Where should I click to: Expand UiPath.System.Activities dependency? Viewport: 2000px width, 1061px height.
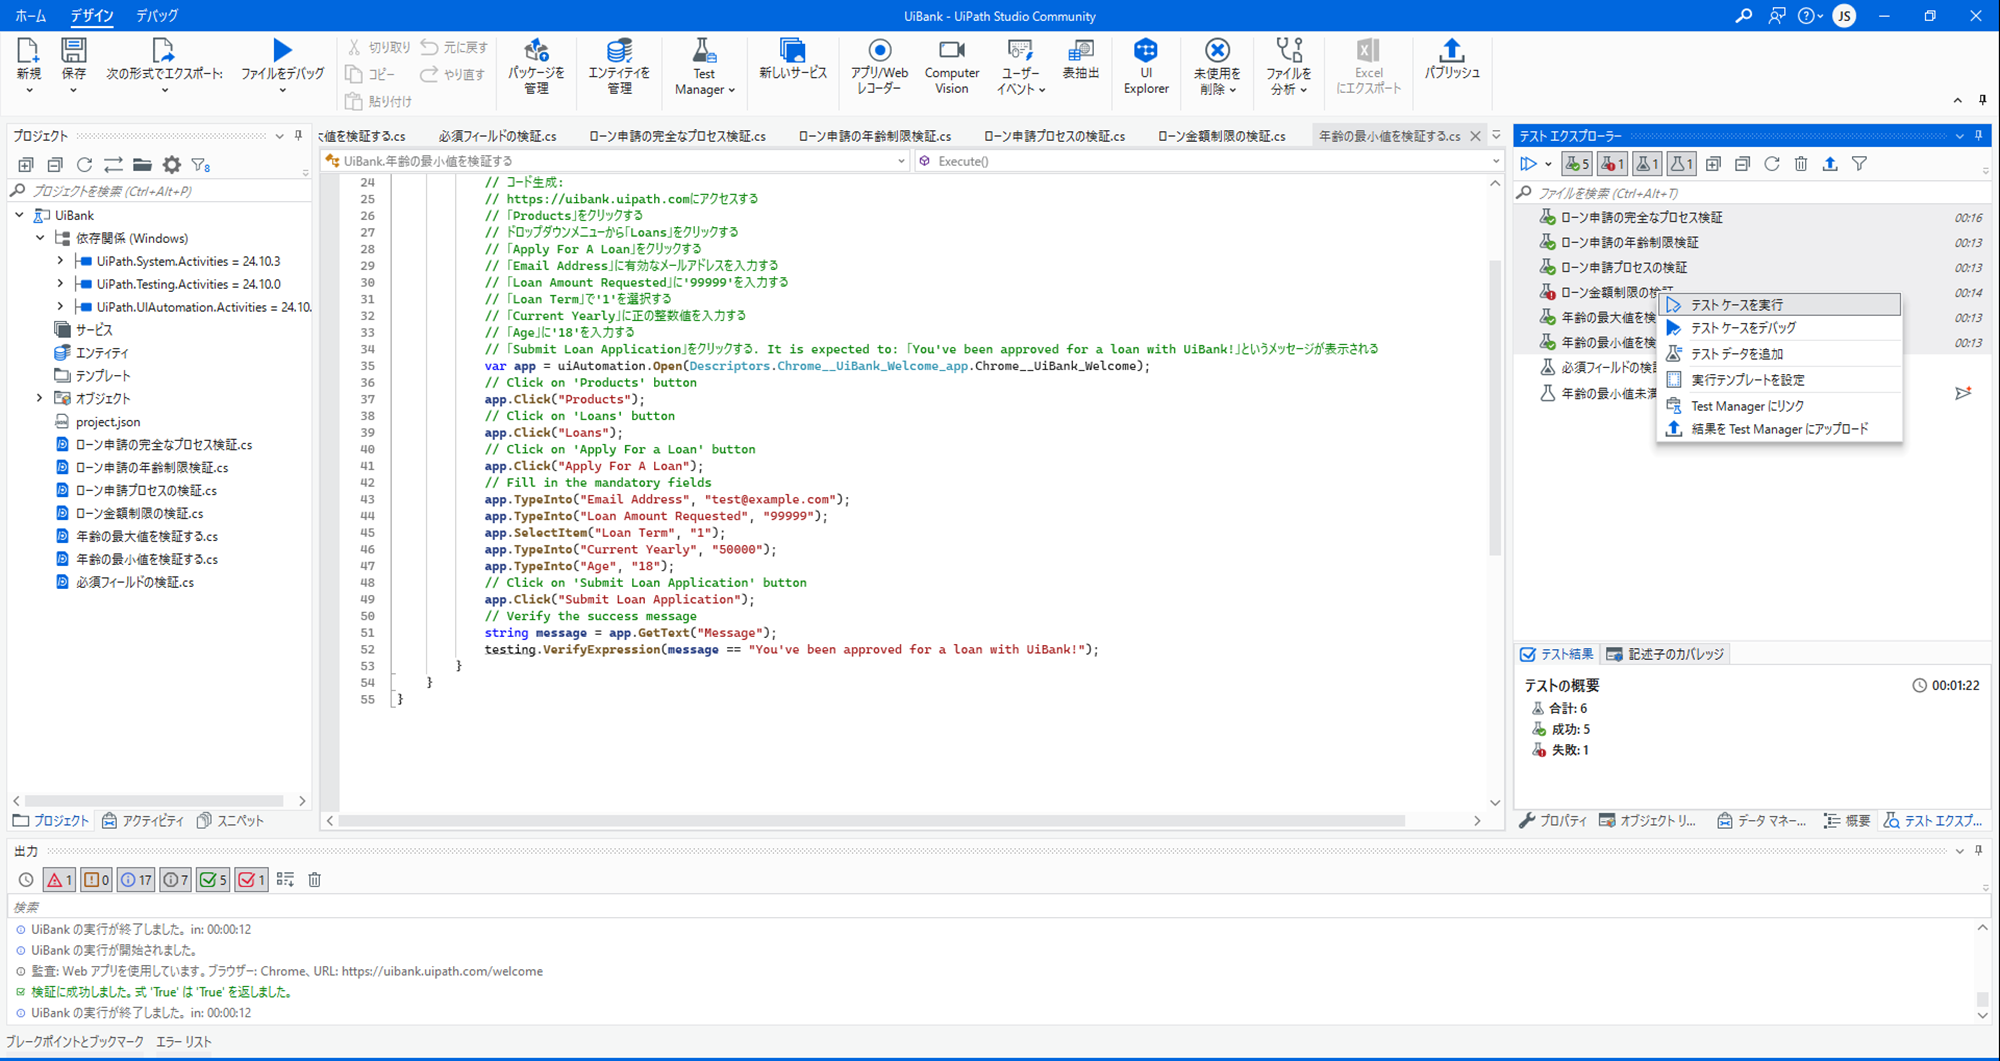coord(60,261)
